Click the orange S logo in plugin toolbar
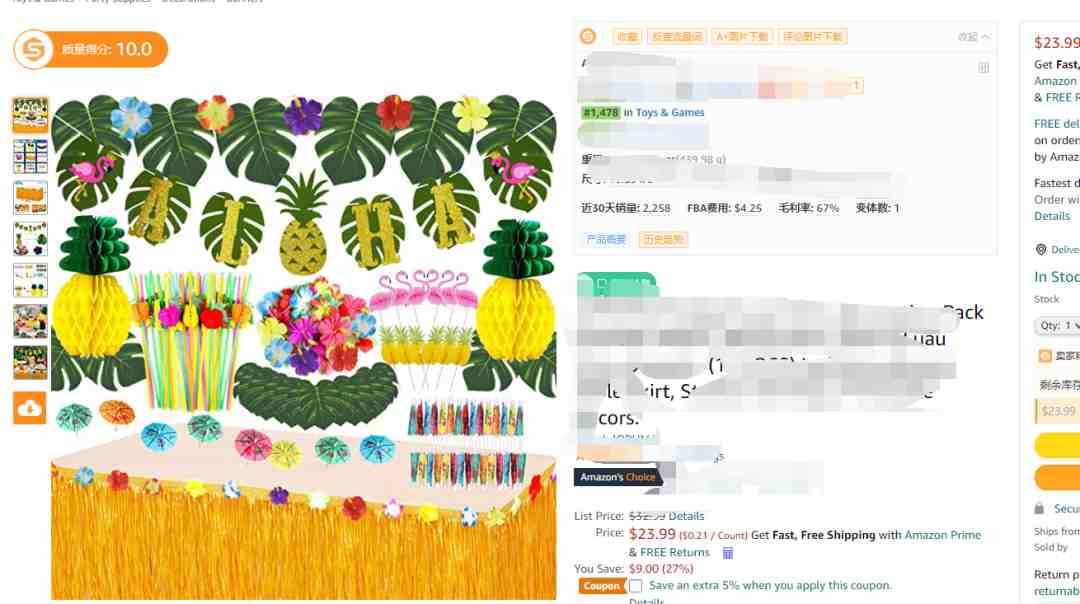1080x604 pixels. tap(588, 37)
